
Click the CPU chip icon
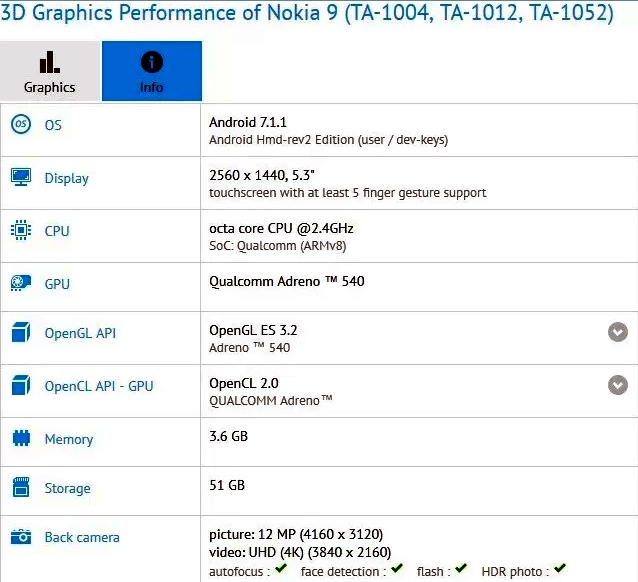click(21, 230)
